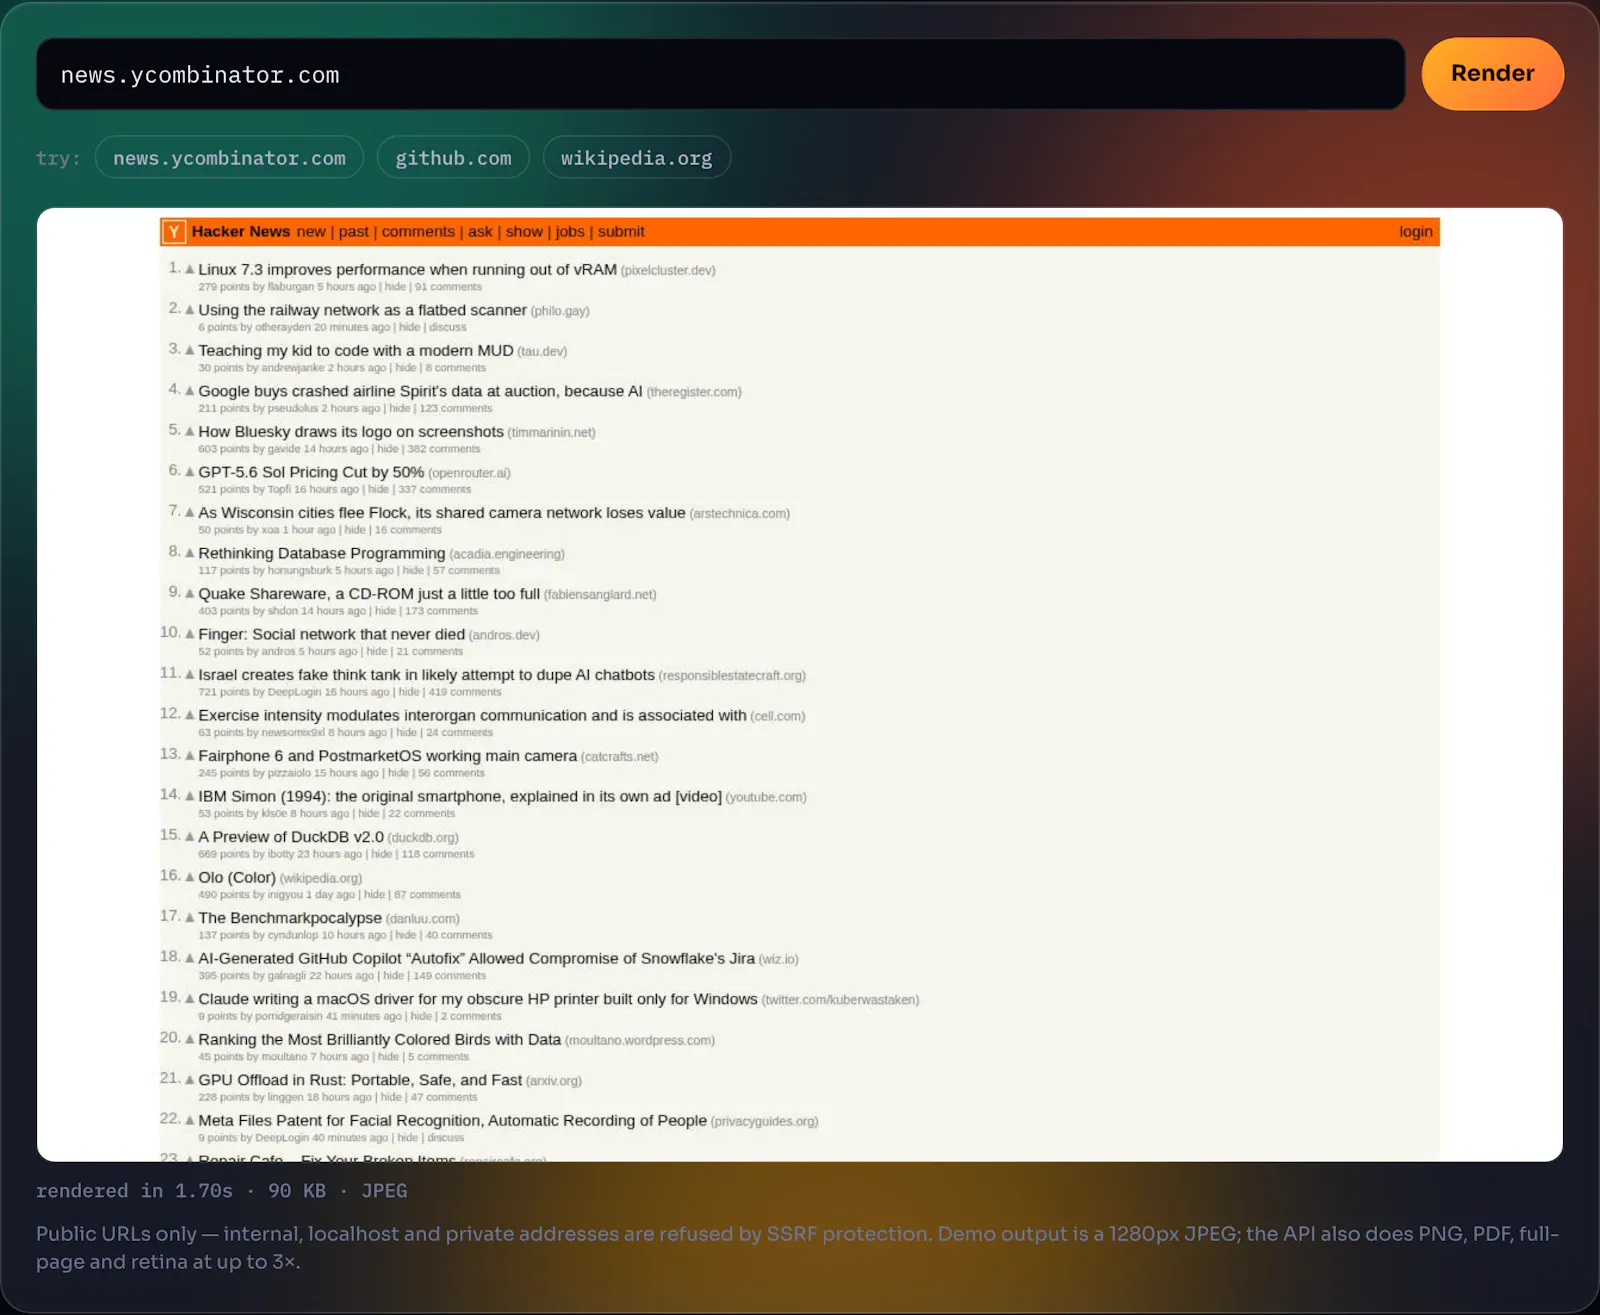Open the 91 comments link under Linux 7.3
Image resolution: width=1600 pixels, height=1315 pixels.
pyautogui.click(x=448, y=287)
